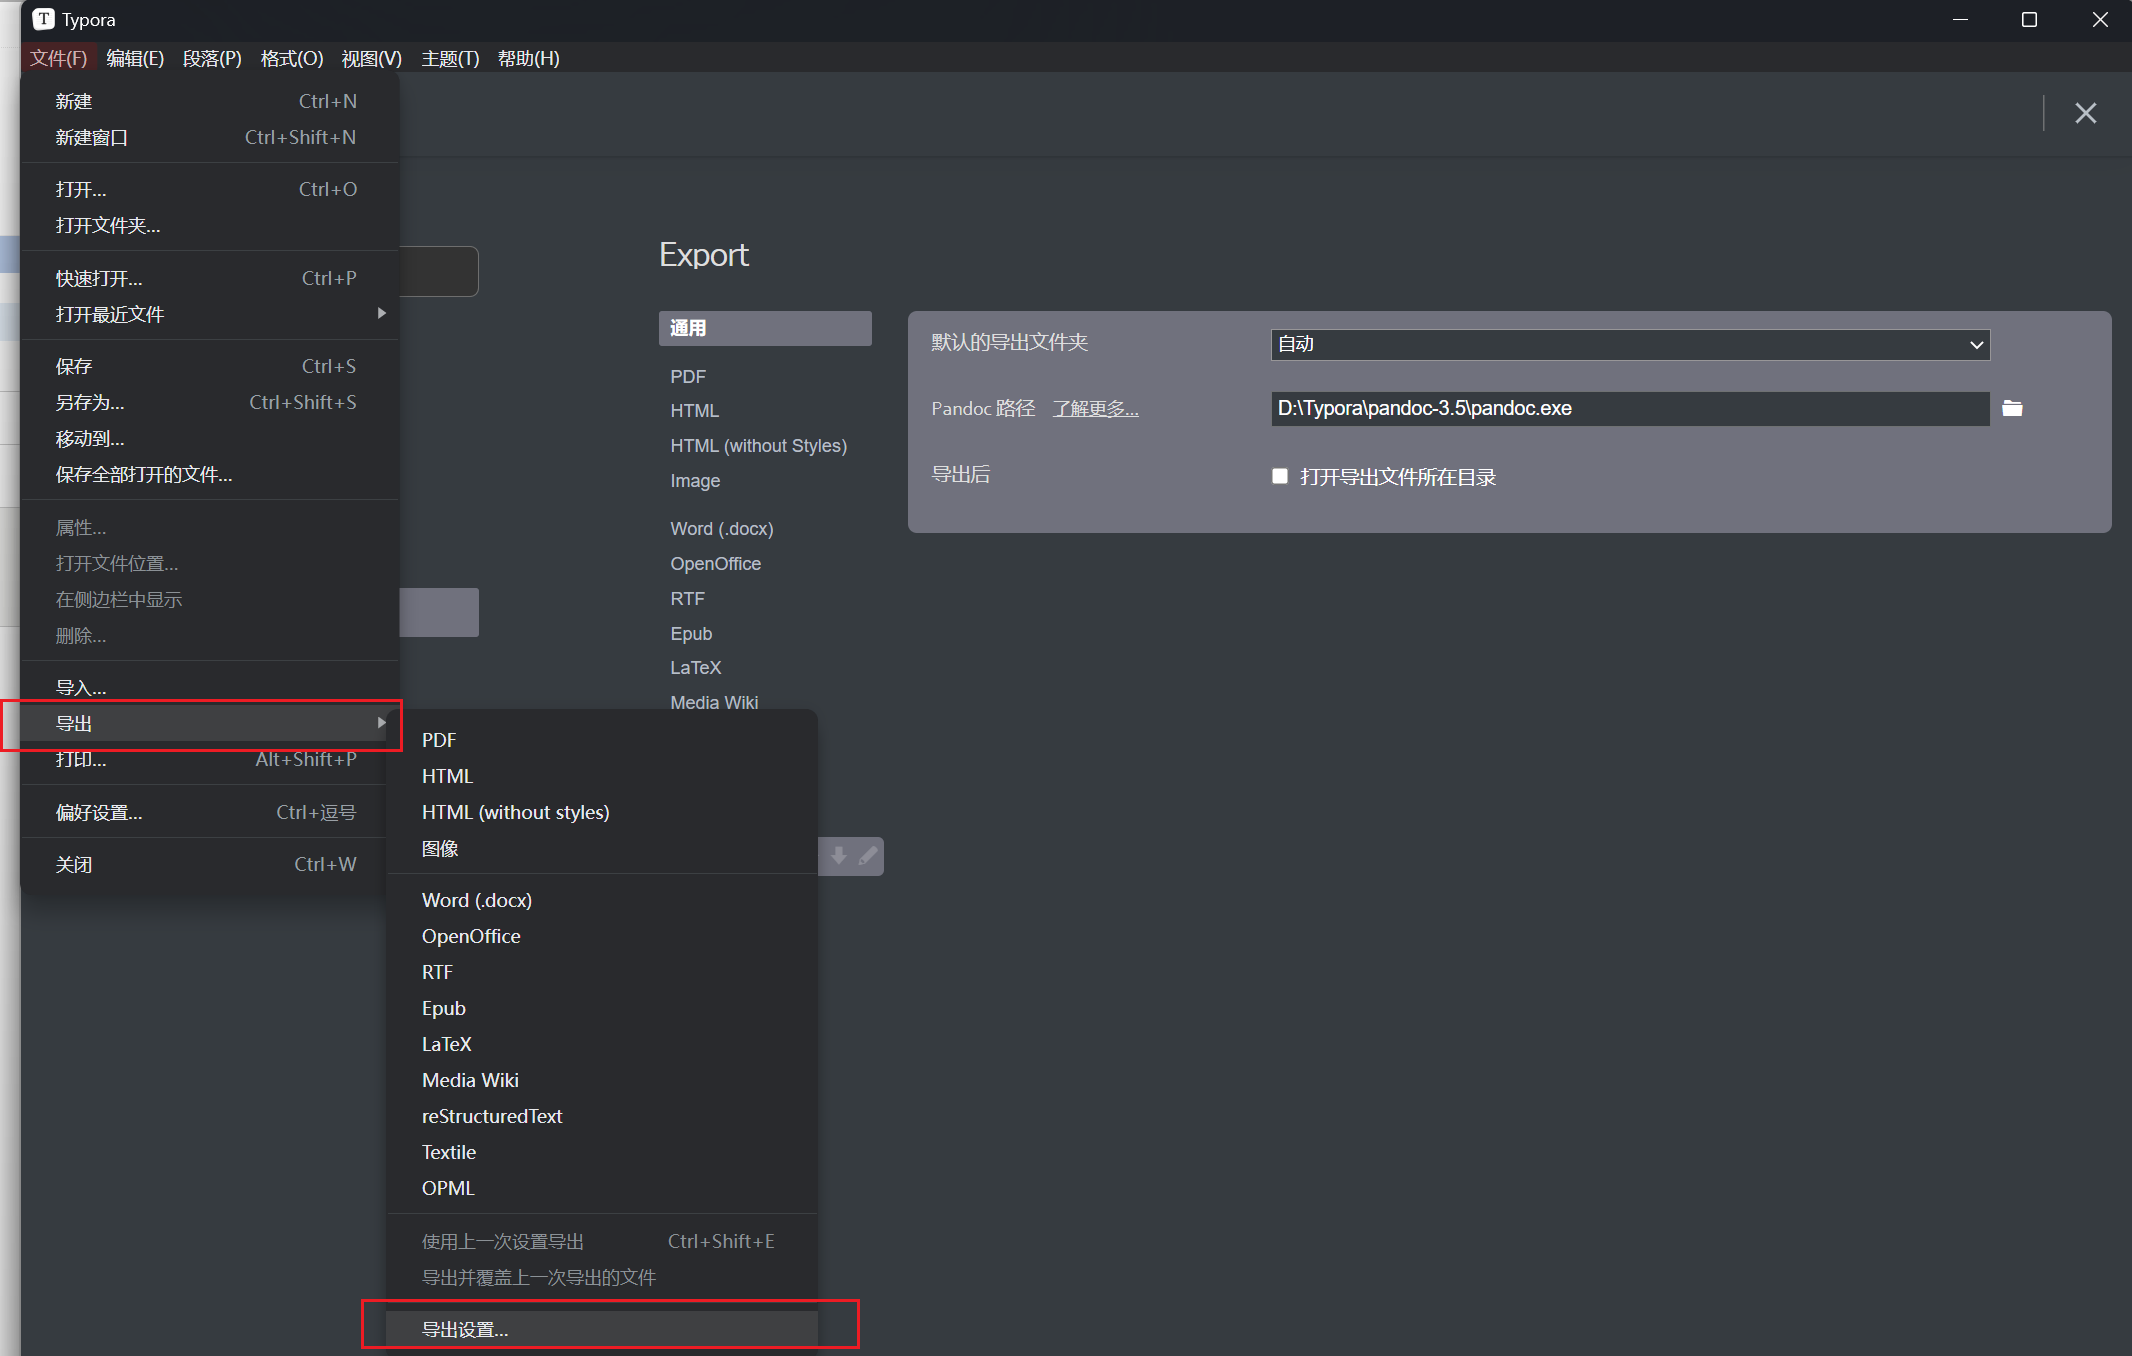Export as LaTeX from submenu
Viewport: 2132px width, 1356px height.
point(602,1044)
